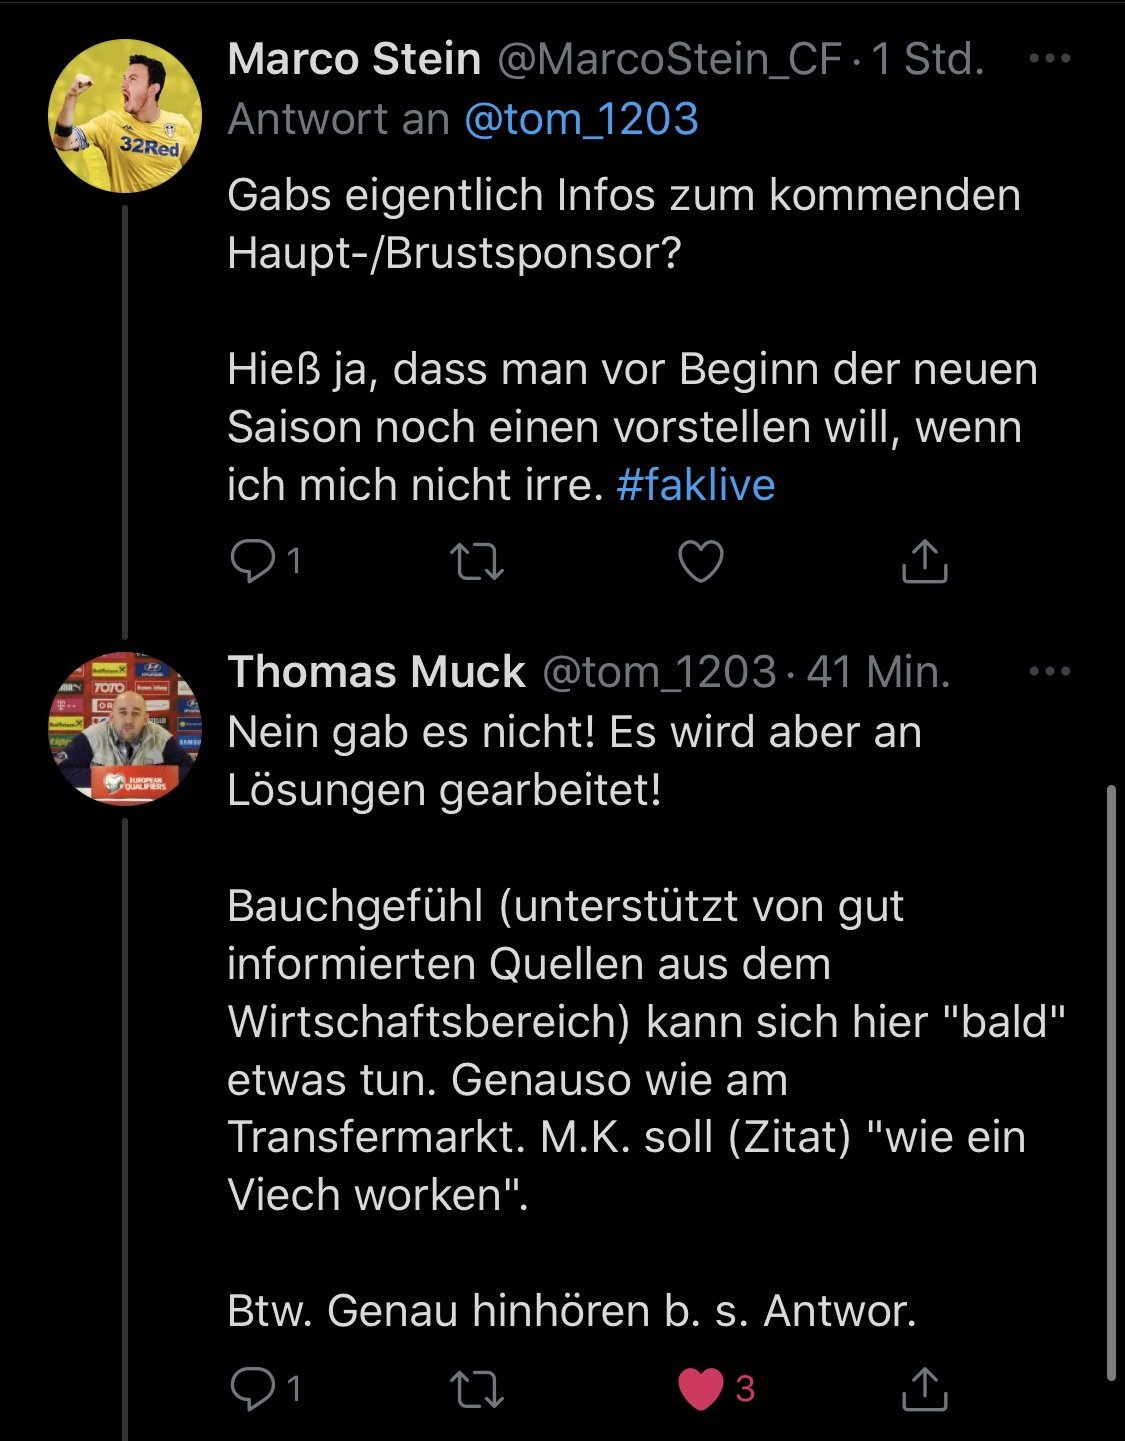The height and width of the screenshot is (1441, 1125).
Task: Unlike Thomas Muck's tweet with 3 likes
Action: click(701, 1389)
